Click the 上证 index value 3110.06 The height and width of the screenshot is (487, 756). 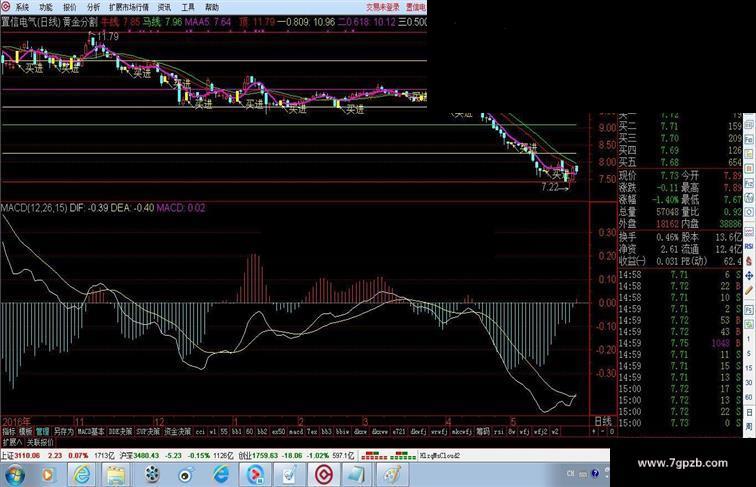27,455
